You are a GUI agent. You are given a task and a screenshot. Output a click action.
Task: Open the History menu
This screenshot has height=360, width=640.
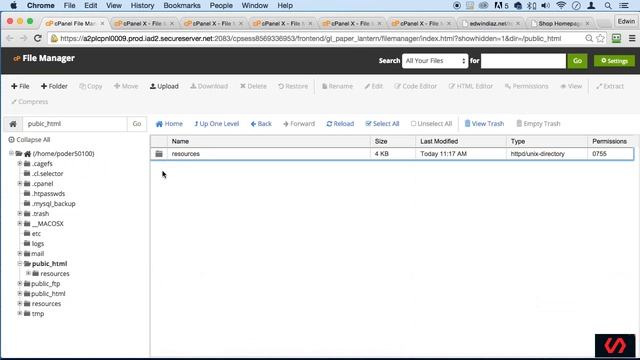click(142, 6)
